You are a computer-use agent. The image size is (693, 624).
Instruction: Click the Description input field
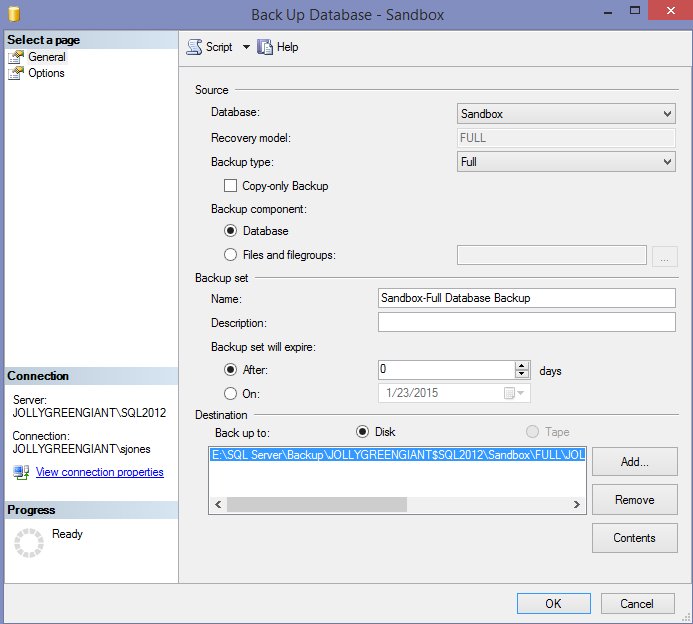(526, 322)
